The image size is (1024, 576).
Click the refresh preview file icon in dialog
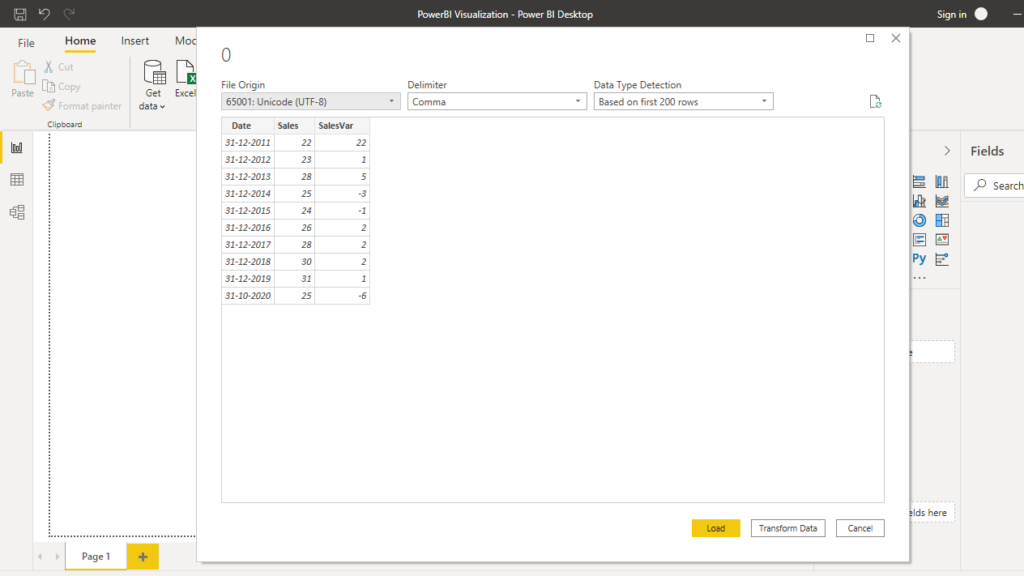[875, 102]
